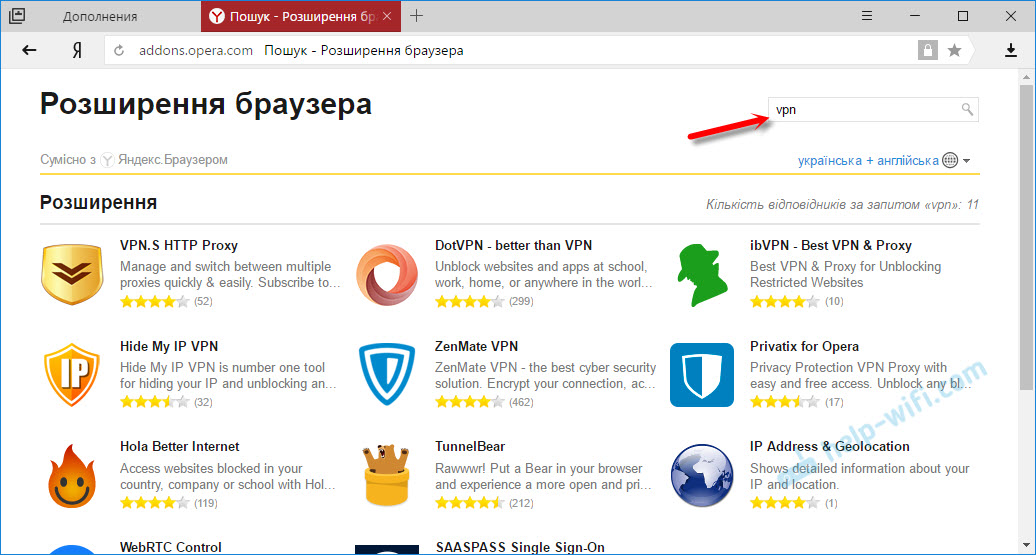
Task: Expand the language dropdown arrow
Action: pos(967,161)
